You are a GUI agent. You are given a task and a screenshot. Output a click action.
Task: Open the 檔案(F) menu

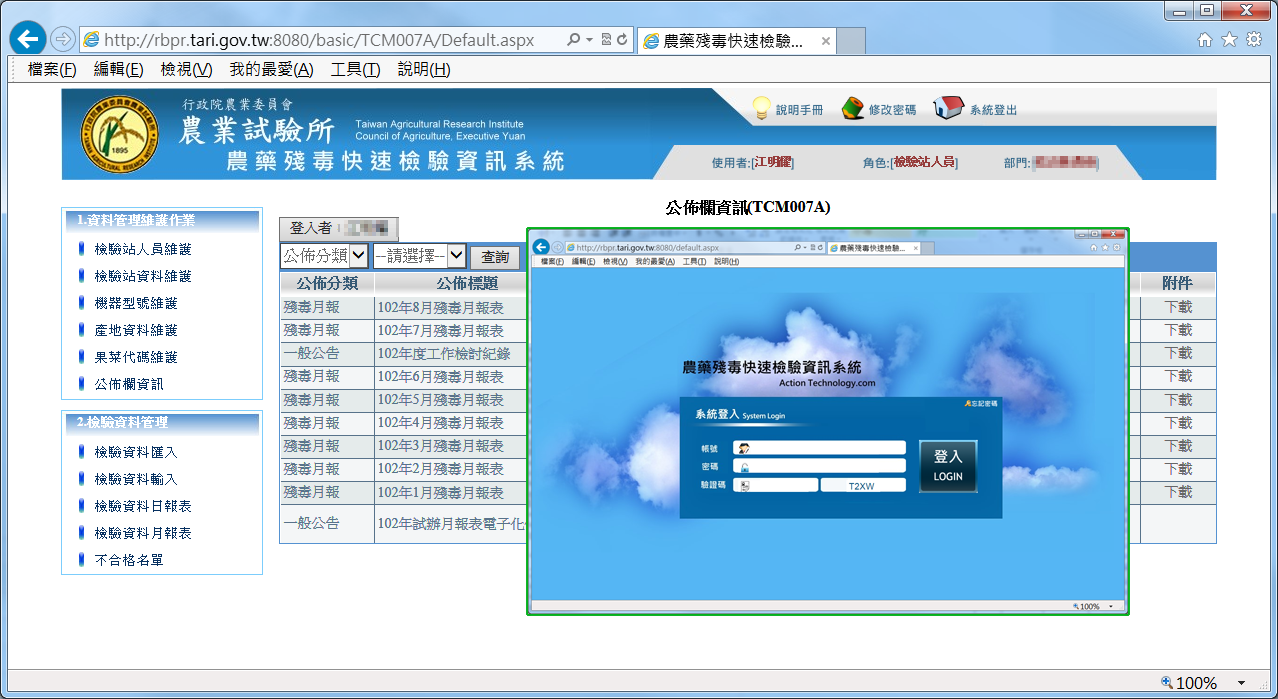pos(52,69)
